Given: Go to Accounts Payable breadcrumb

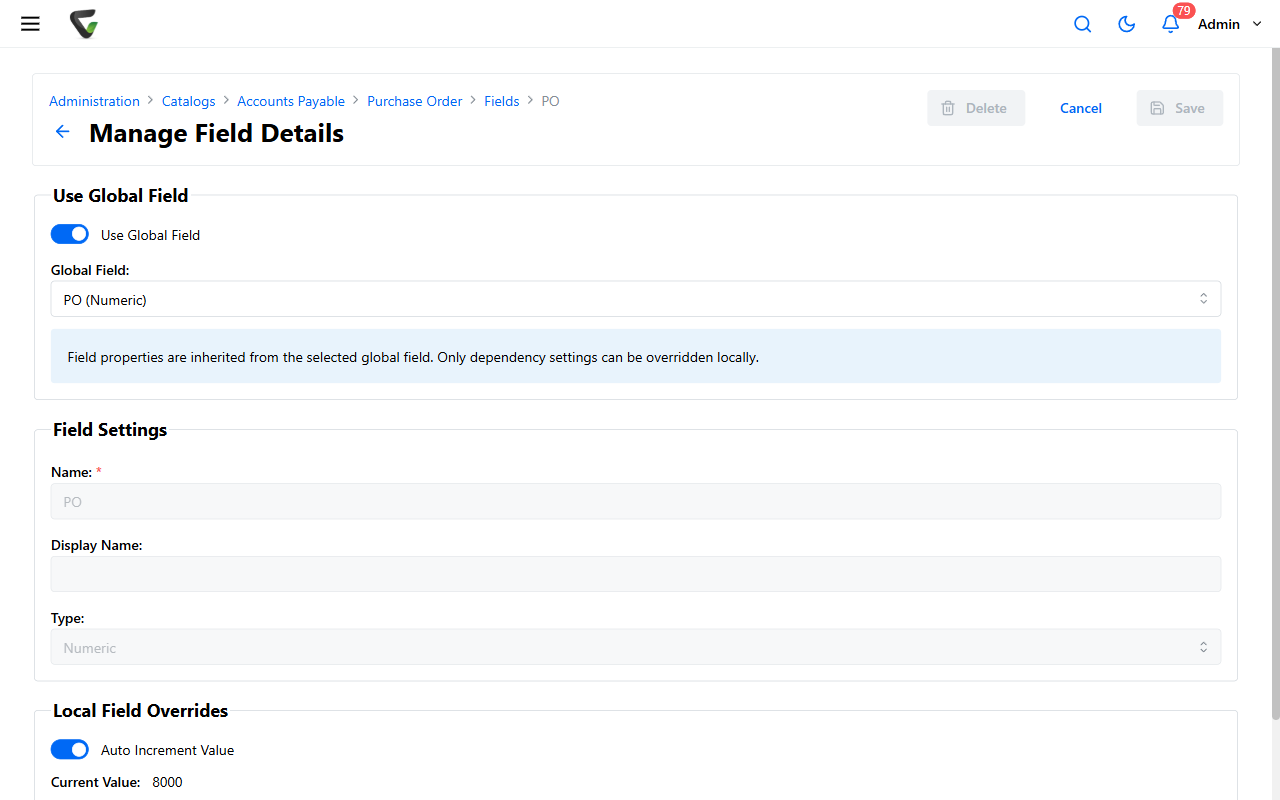Looking at the screenshot, I should coord(291,101).
